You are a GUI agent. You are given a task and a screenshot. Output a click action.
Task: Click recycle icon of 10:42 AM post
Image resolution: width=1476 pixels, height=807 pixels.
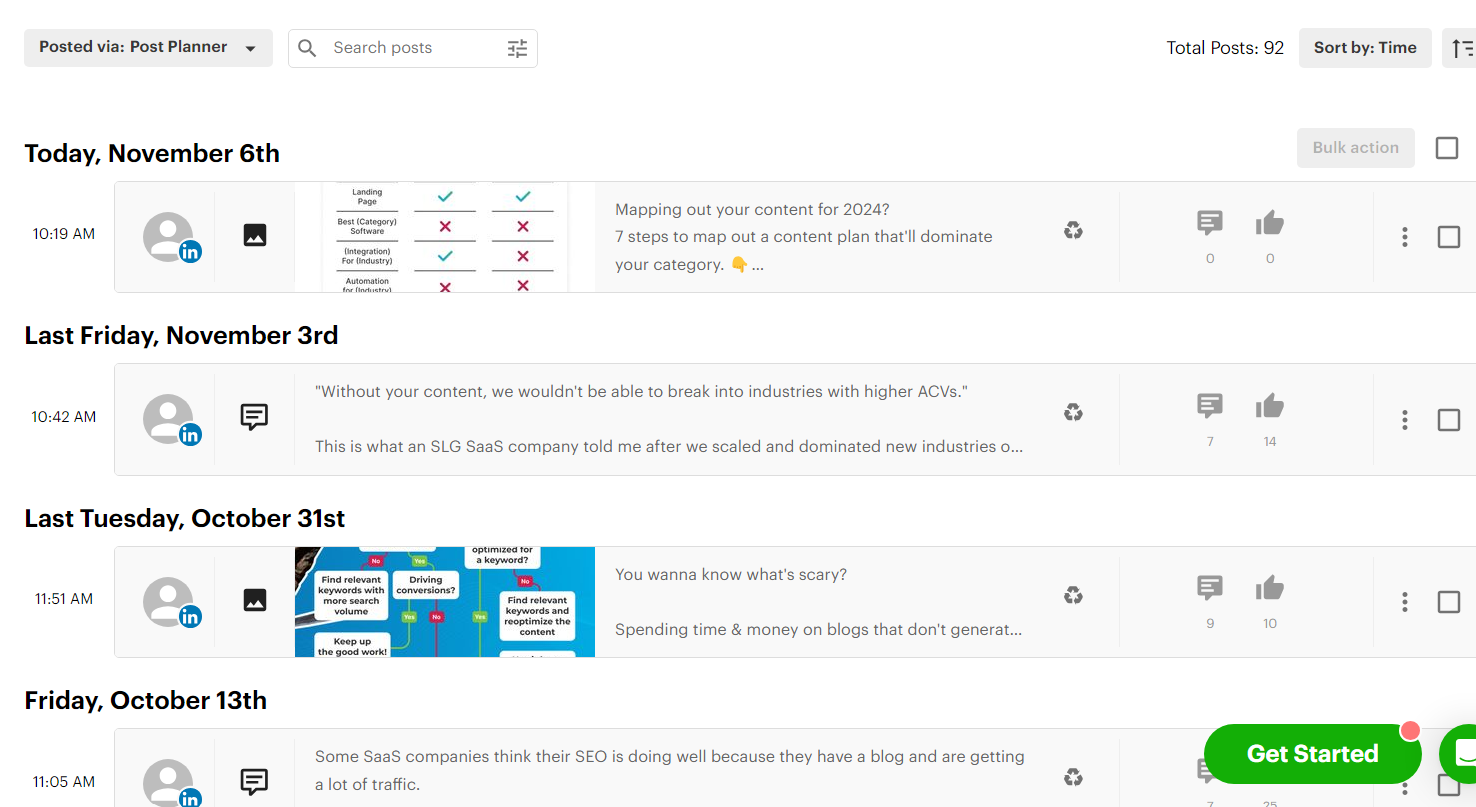(1073, 413)
